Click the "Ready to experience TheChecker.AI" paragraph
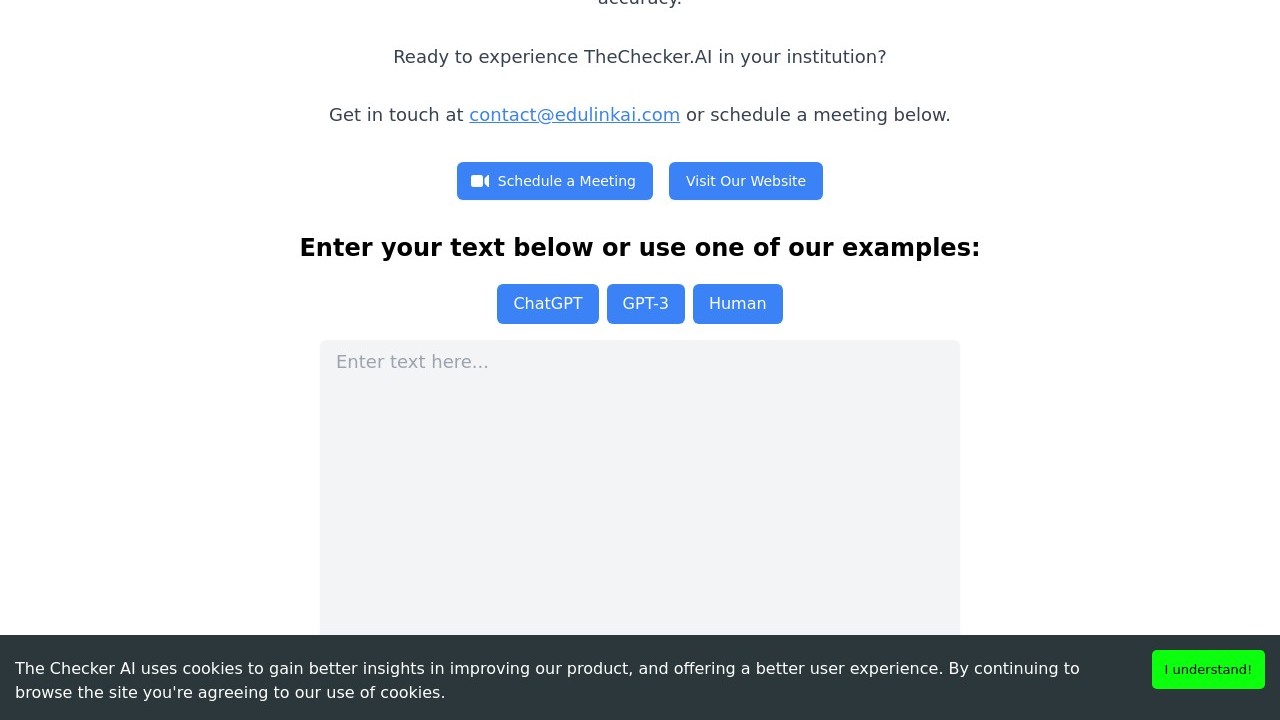Image resolution: width=1280 pixels, height=720 pixels. (x=640, y=57)
